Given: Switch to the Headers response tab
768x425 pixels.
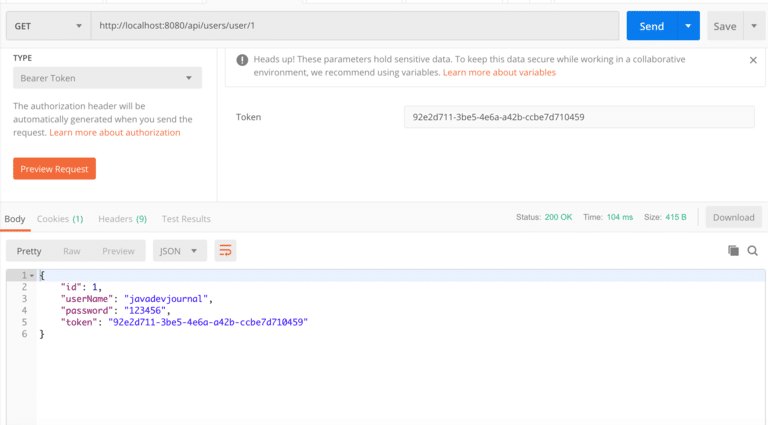Looking at the screenshot, I should (122, 219).
